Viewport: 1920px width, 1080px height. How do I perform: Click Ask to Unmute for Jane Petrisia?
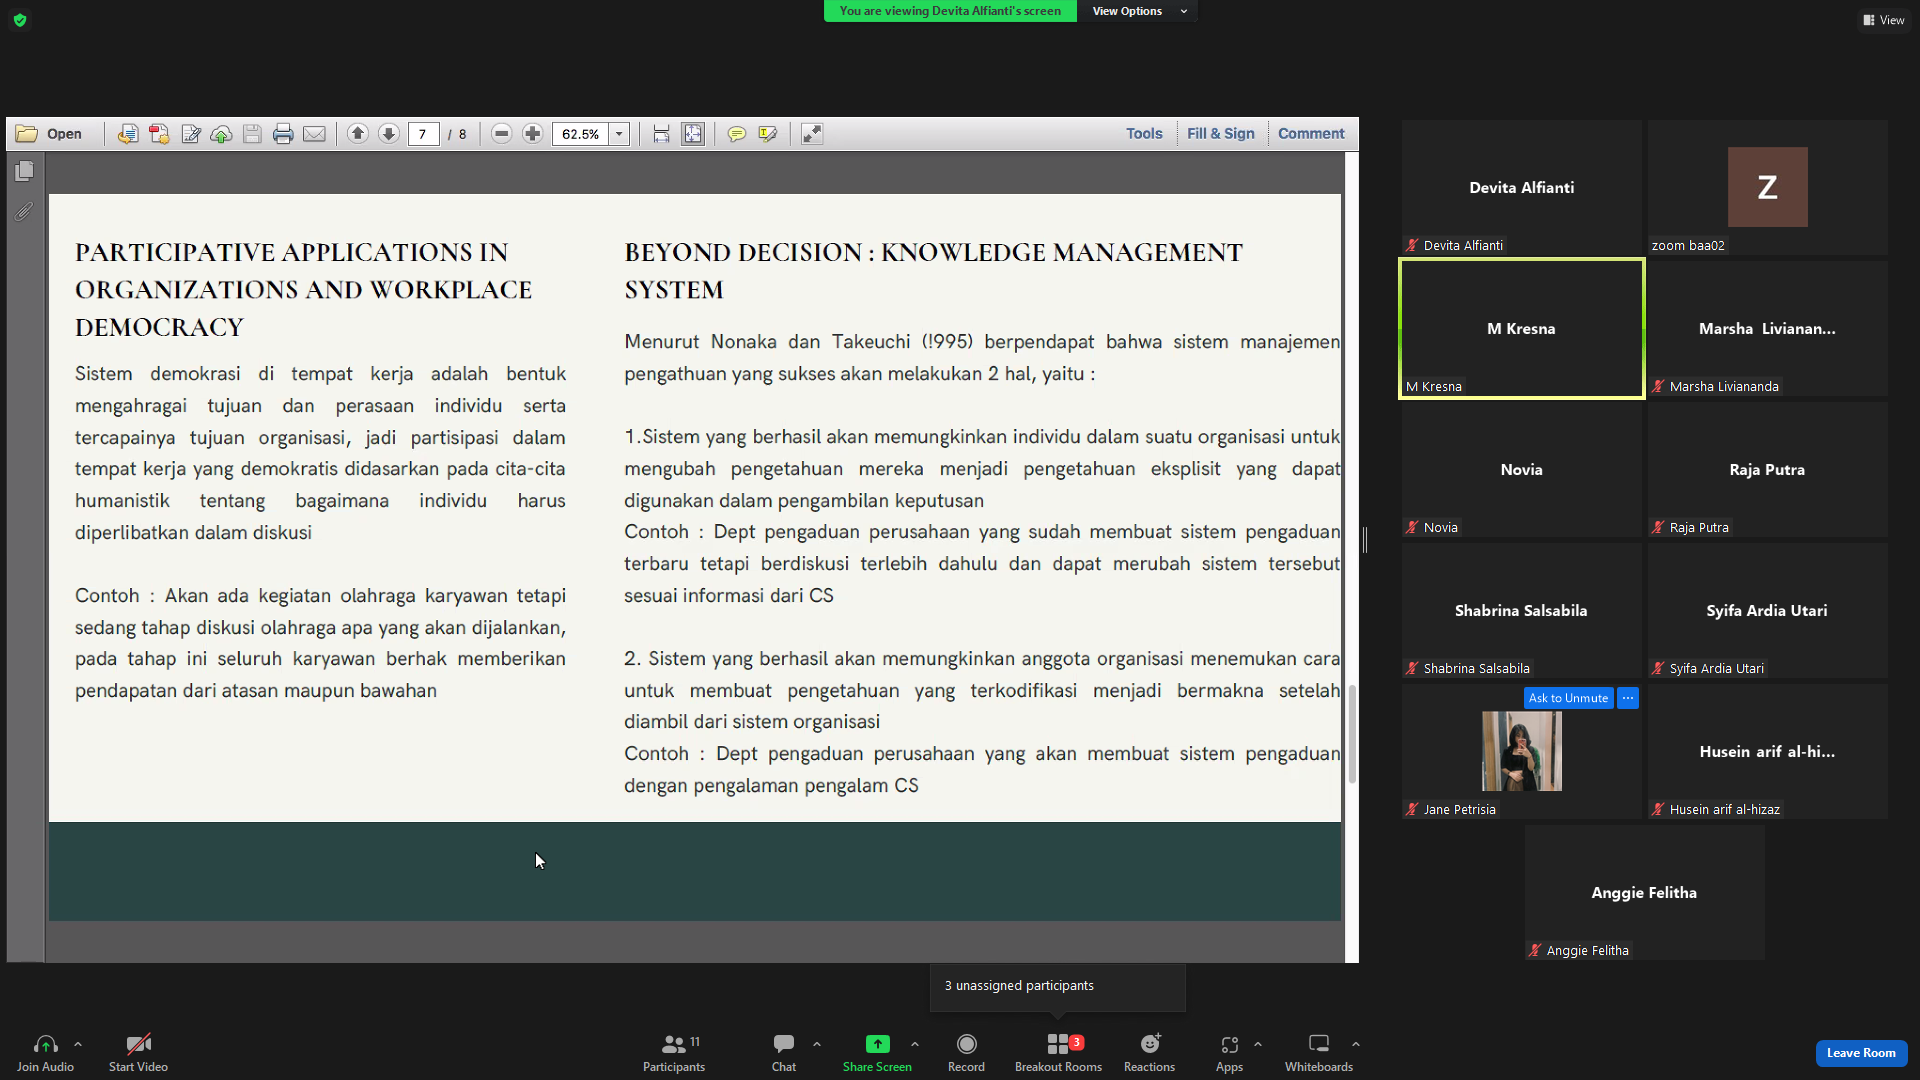click(1568, 698)
